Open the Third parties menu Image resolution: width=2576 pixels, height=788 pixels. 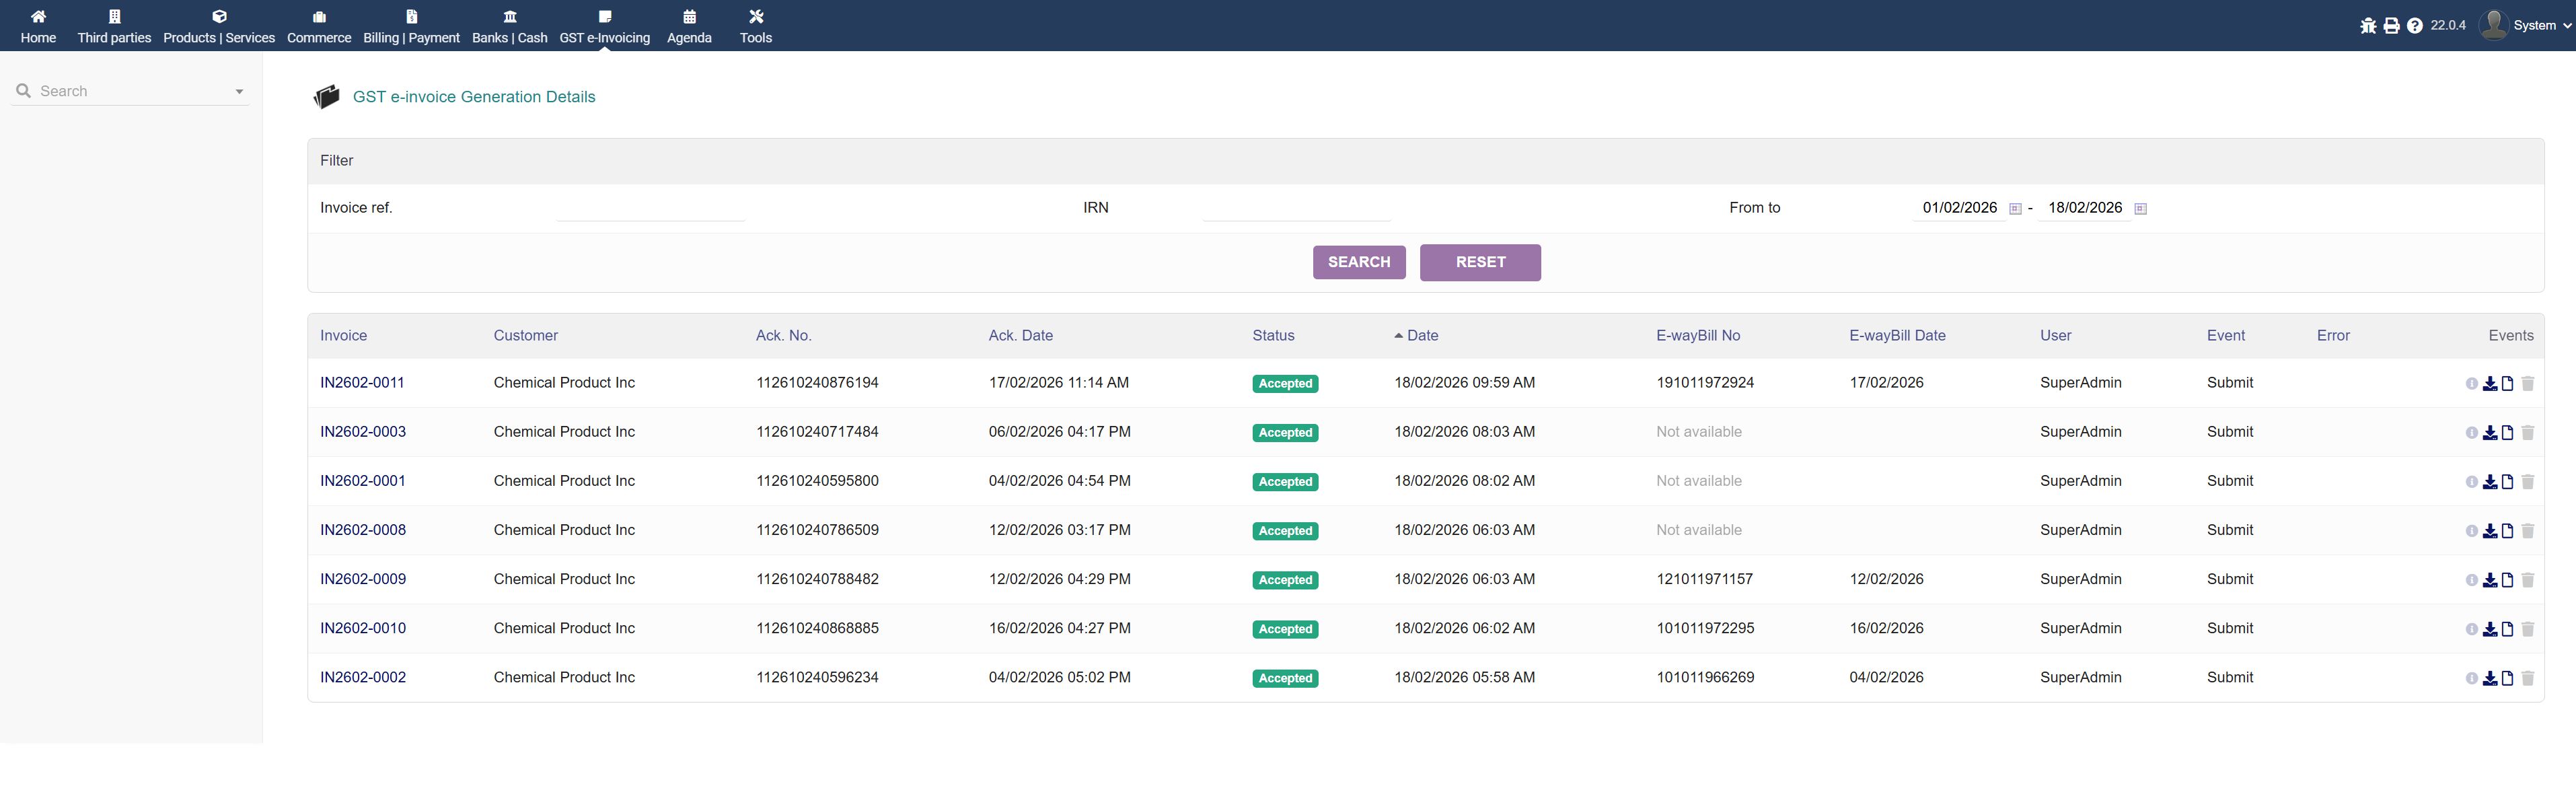coord(114,27)
